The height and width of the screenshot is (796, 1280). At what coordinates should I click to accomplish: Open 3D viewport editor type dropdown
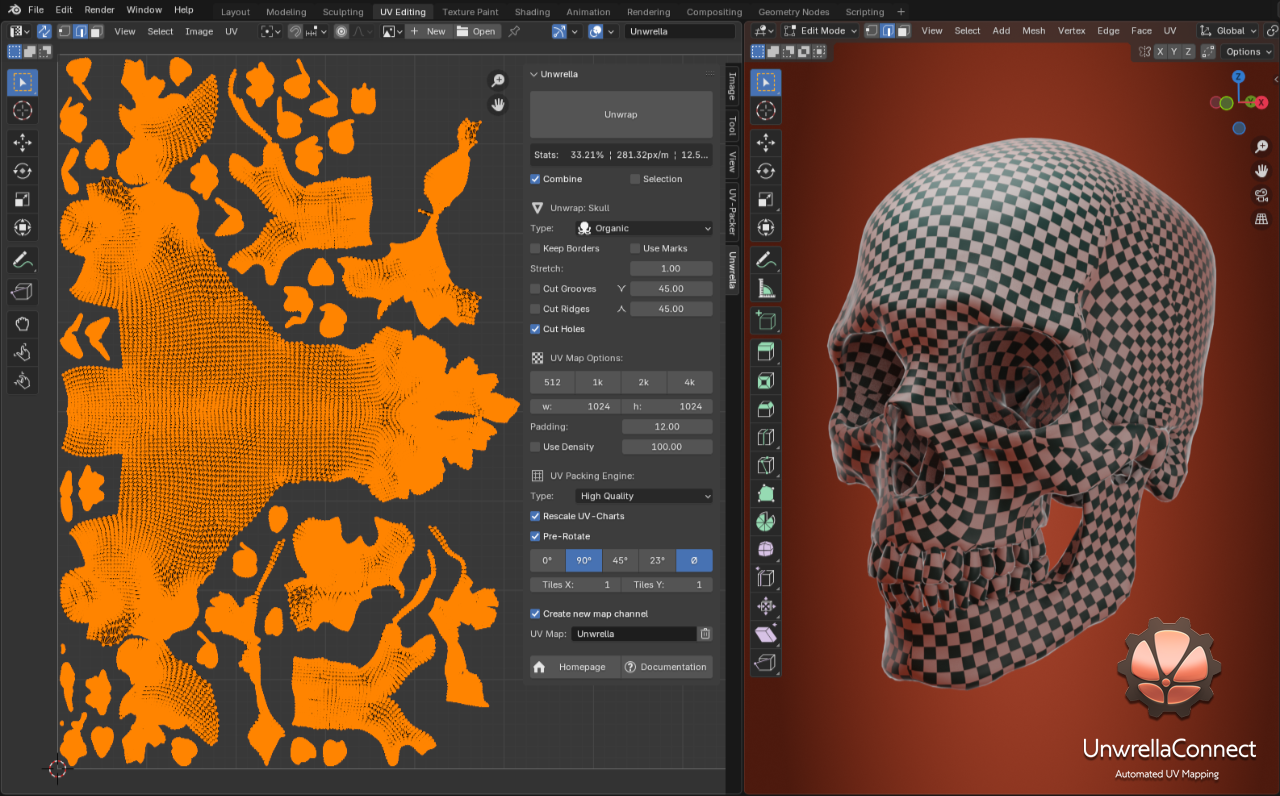coord(765,31)
